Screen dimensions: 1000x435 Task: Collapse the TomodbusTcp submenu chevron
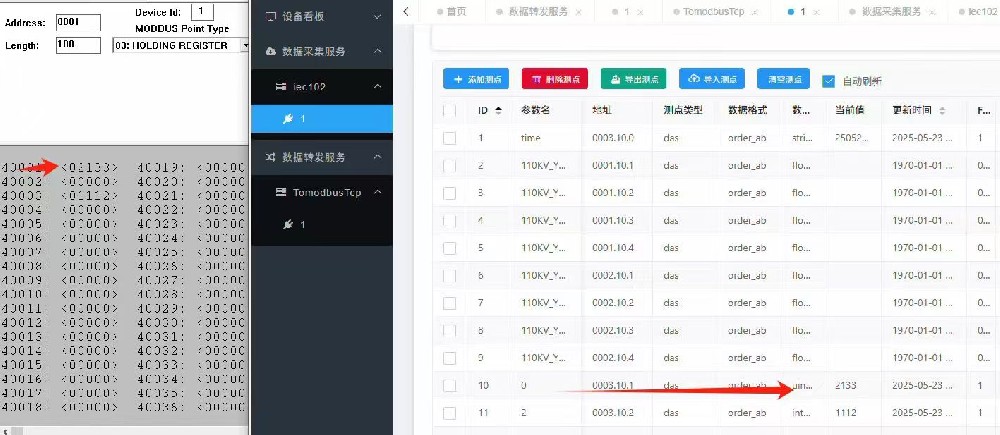[378, 192]
